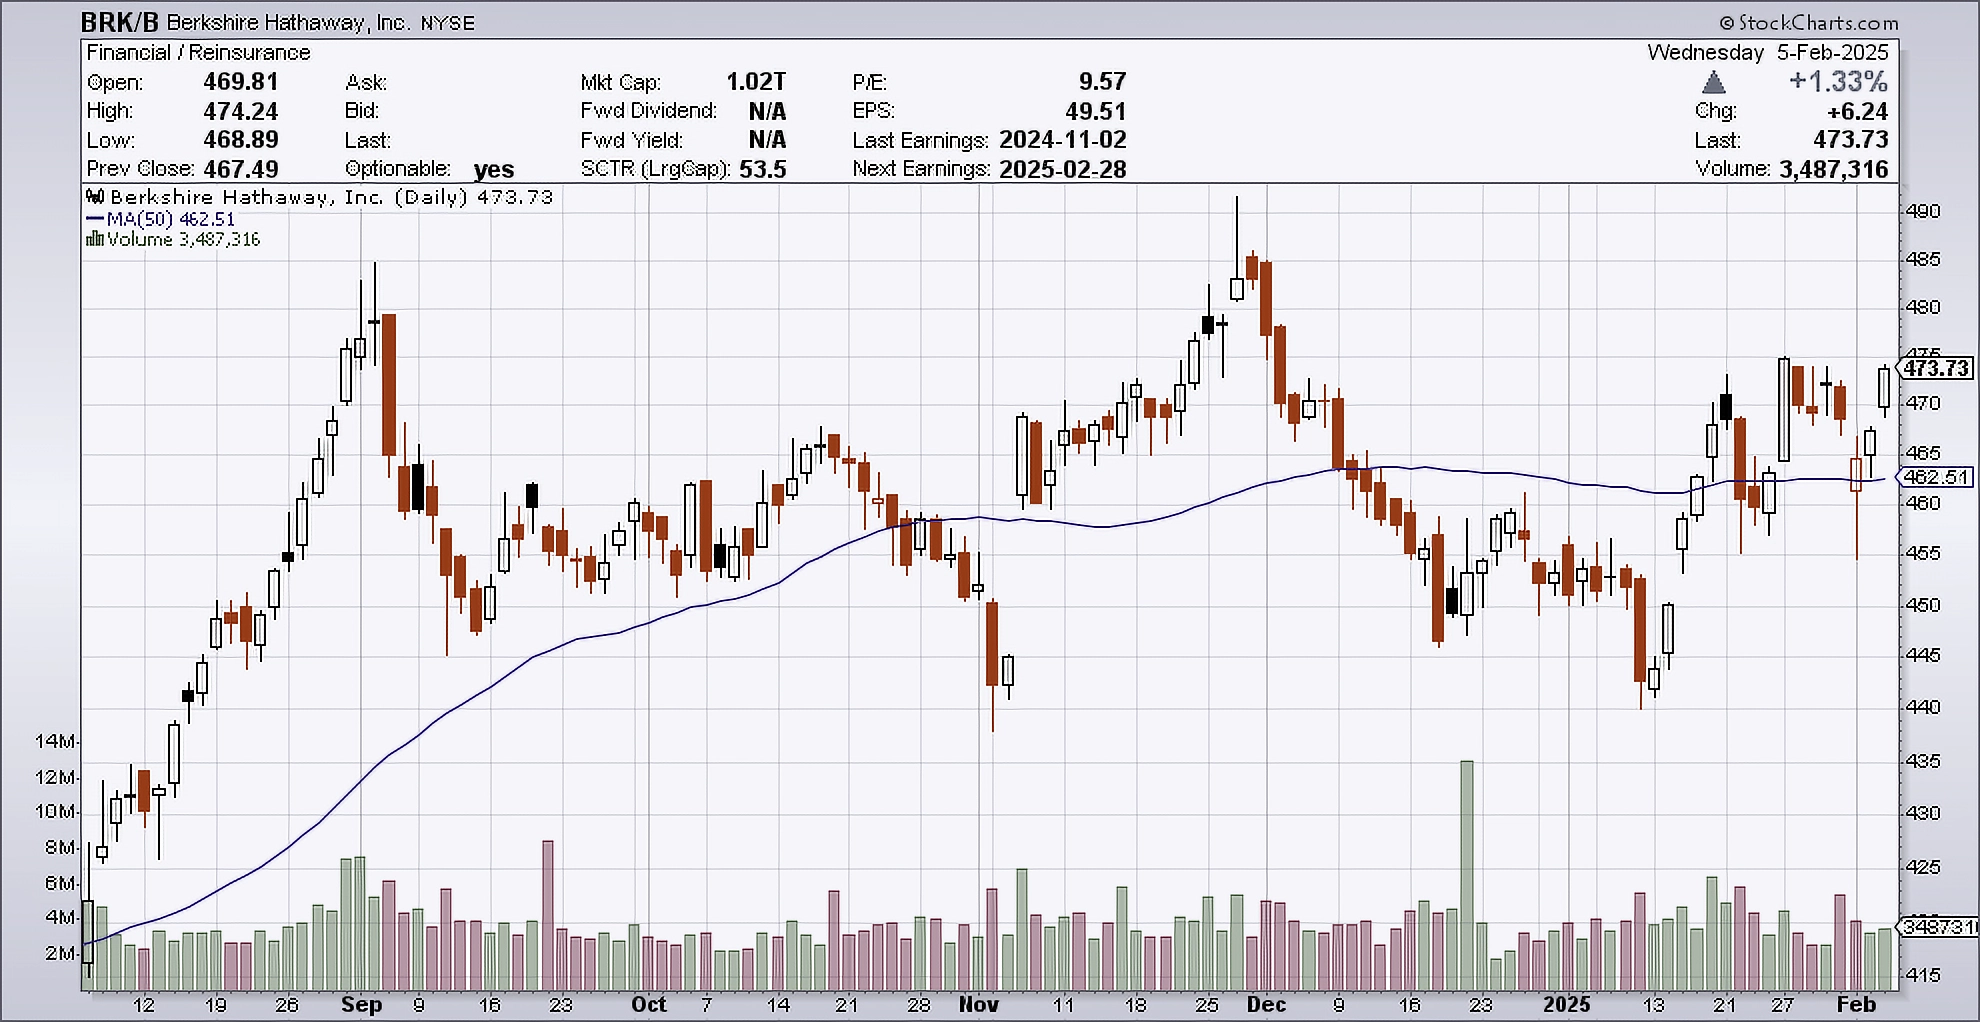The width and height of the screenshot is (1980, 1022).
Task: Click the EPS value 49.51
Action: (x=1096, y=111)
